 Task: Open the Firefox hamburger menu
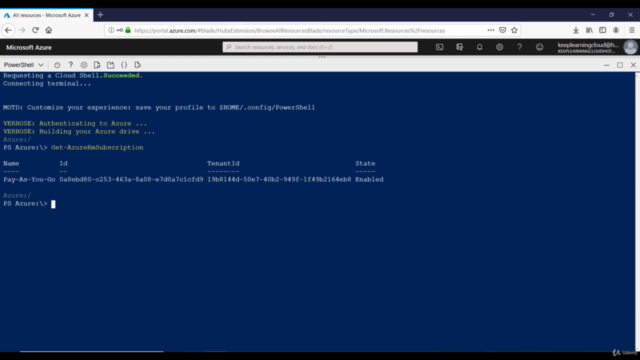632,30
